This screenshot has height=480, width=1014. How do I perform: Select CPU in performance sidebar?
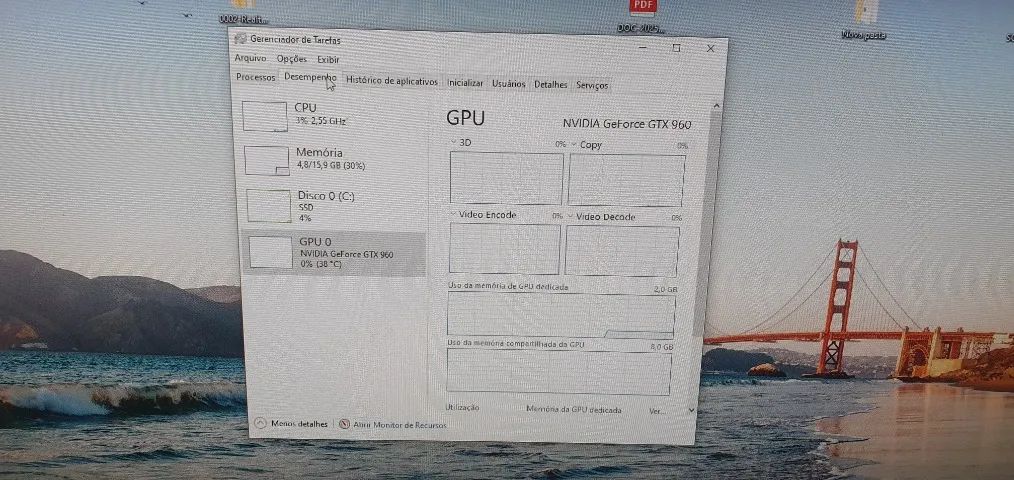coord(332,115)
